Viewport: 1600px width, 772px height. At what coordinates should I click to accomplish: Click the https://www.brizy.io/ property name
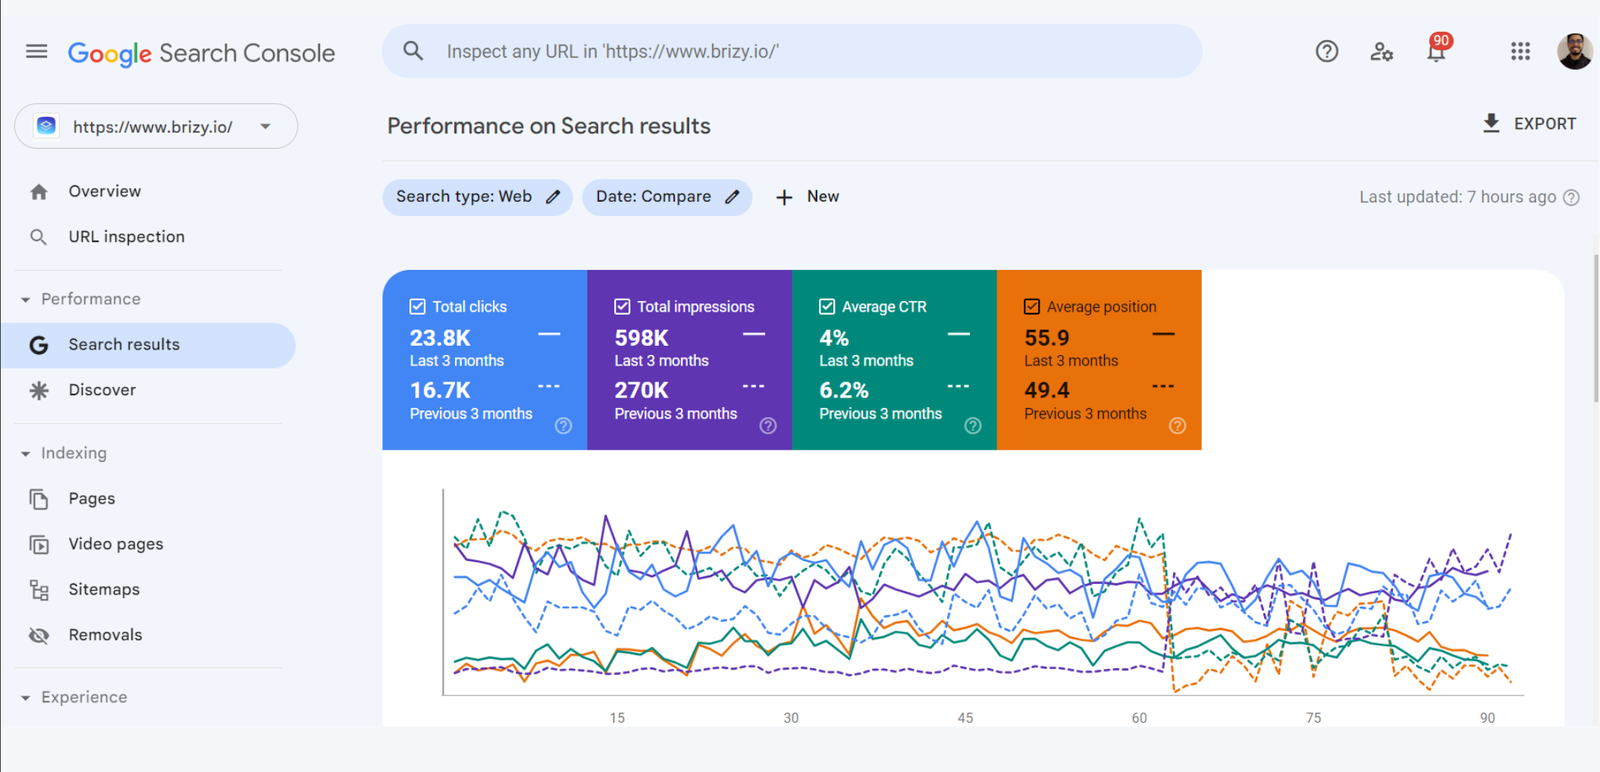tap(153, 127)
